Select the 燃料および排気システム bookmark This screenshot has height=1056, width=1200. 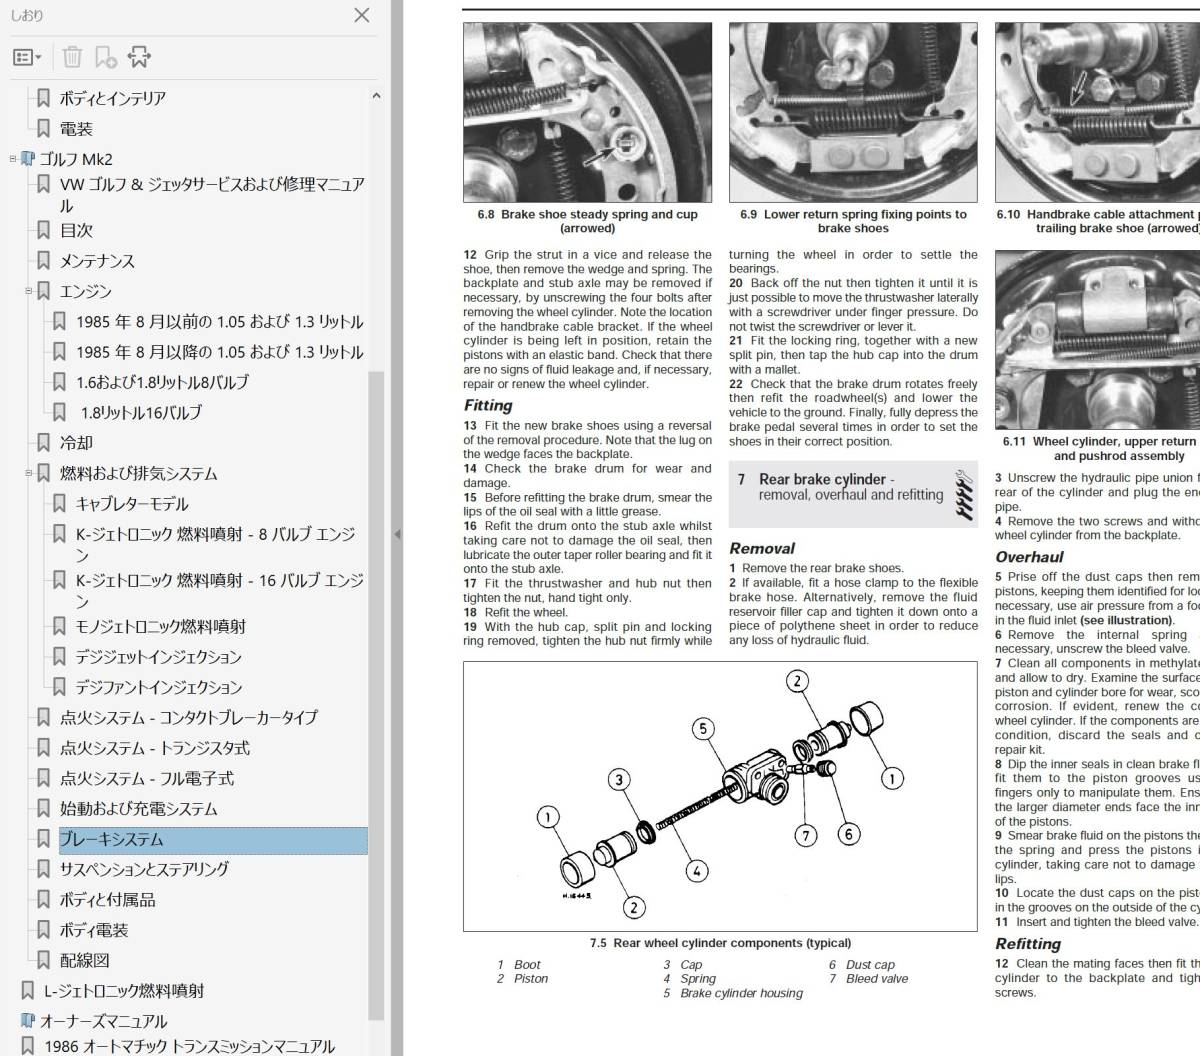tap(138, 473)
